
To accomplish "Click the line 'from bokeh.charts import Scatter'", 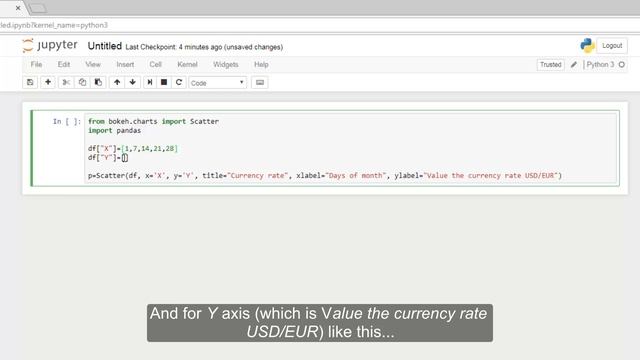I will pyautogui.click(x=153, y=121).
